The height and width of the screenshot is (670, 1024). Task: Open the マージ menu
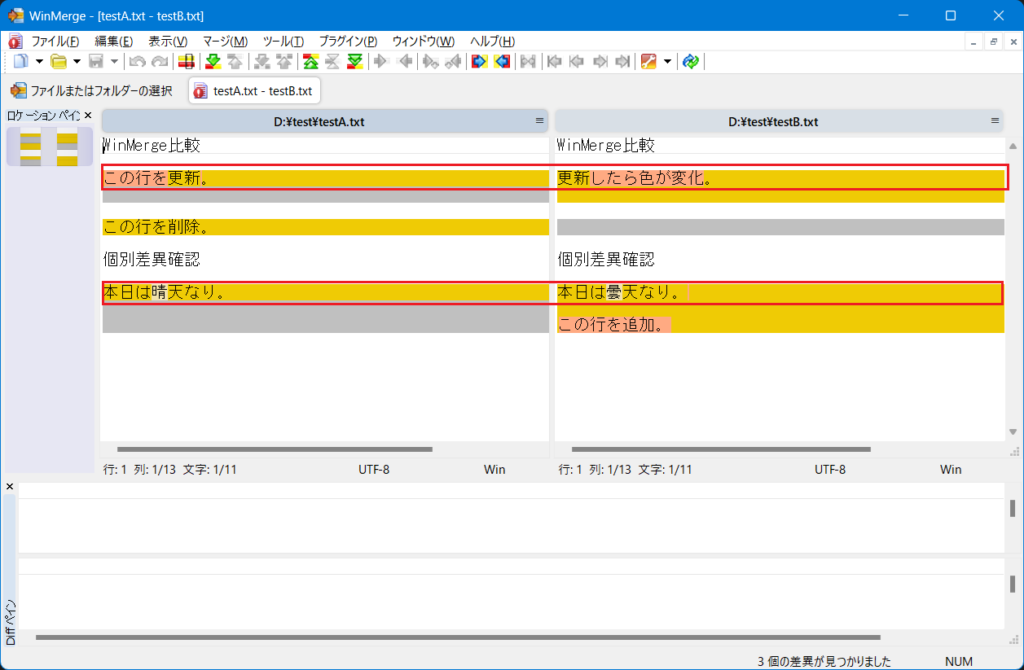point(226,41)
